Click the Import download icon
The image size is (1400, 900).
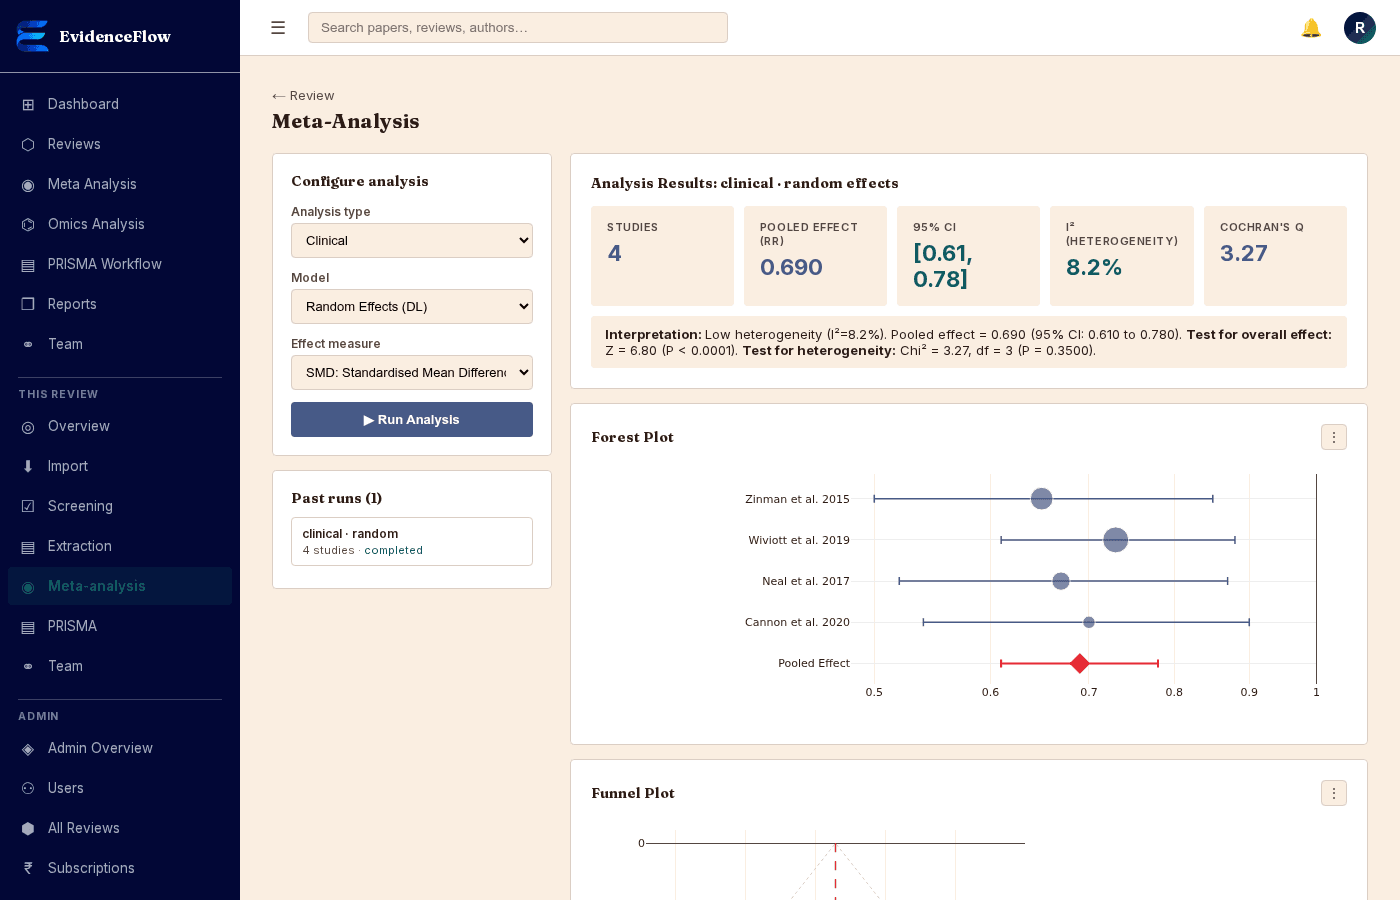(x=28, y=466)
